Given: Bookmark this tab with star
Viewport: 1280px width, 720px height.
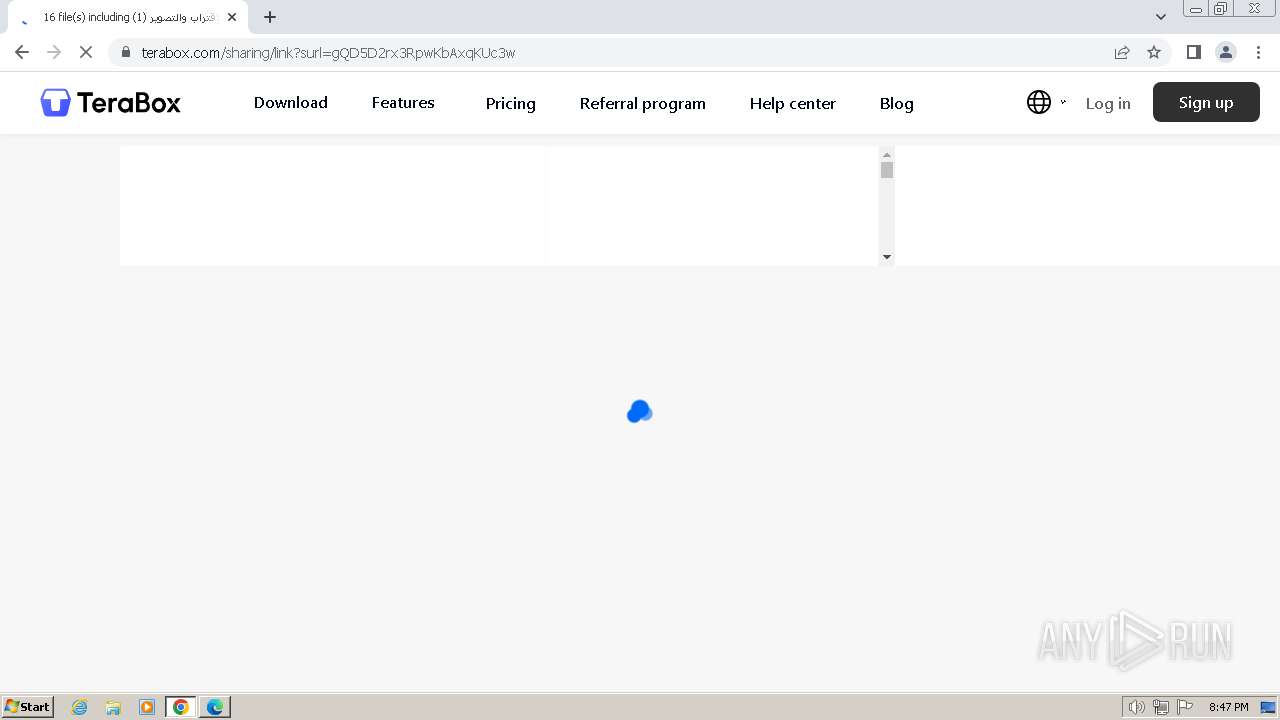Looking at the screenshot, I should 1154,52.
